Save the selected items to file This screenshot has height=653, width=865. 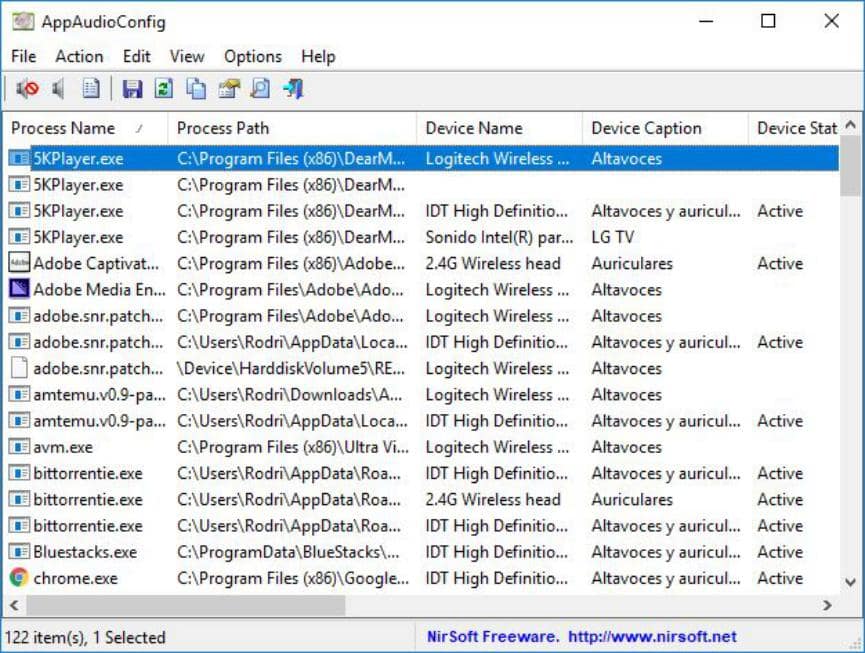click(x=133, y=89)
